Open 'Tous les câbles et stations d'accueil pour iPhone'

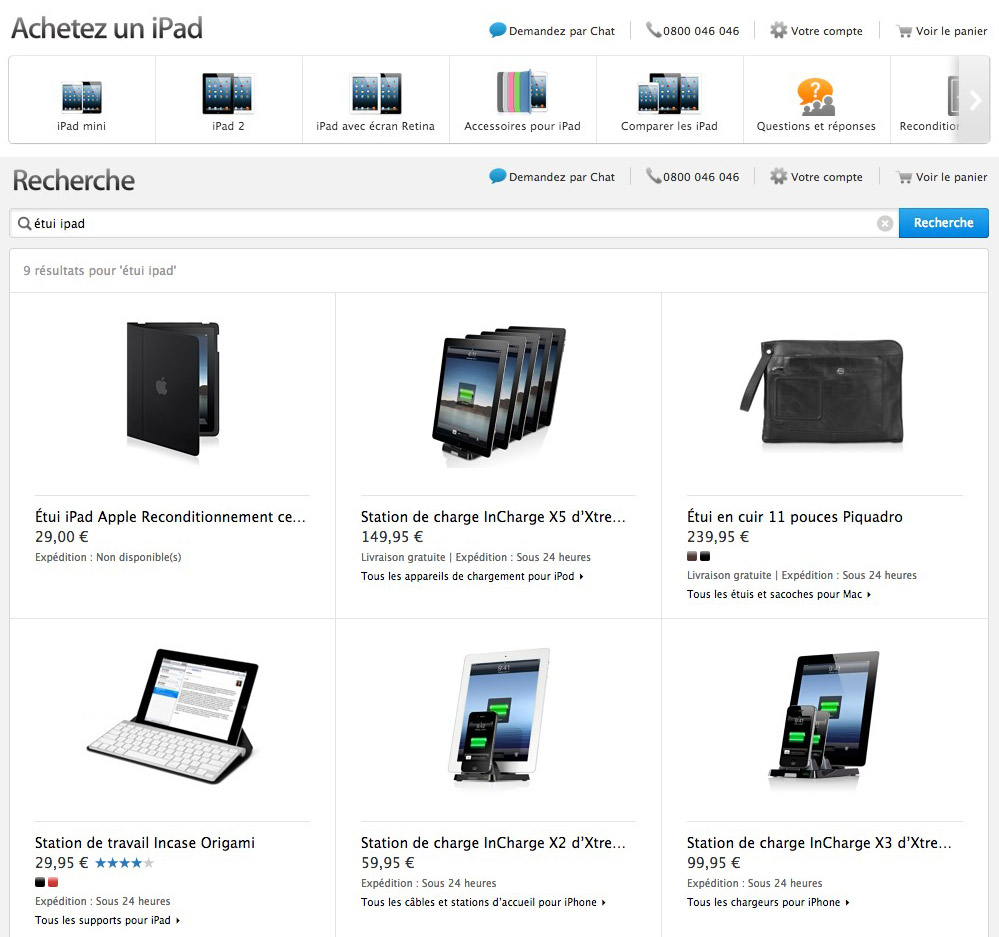point(483,903)
